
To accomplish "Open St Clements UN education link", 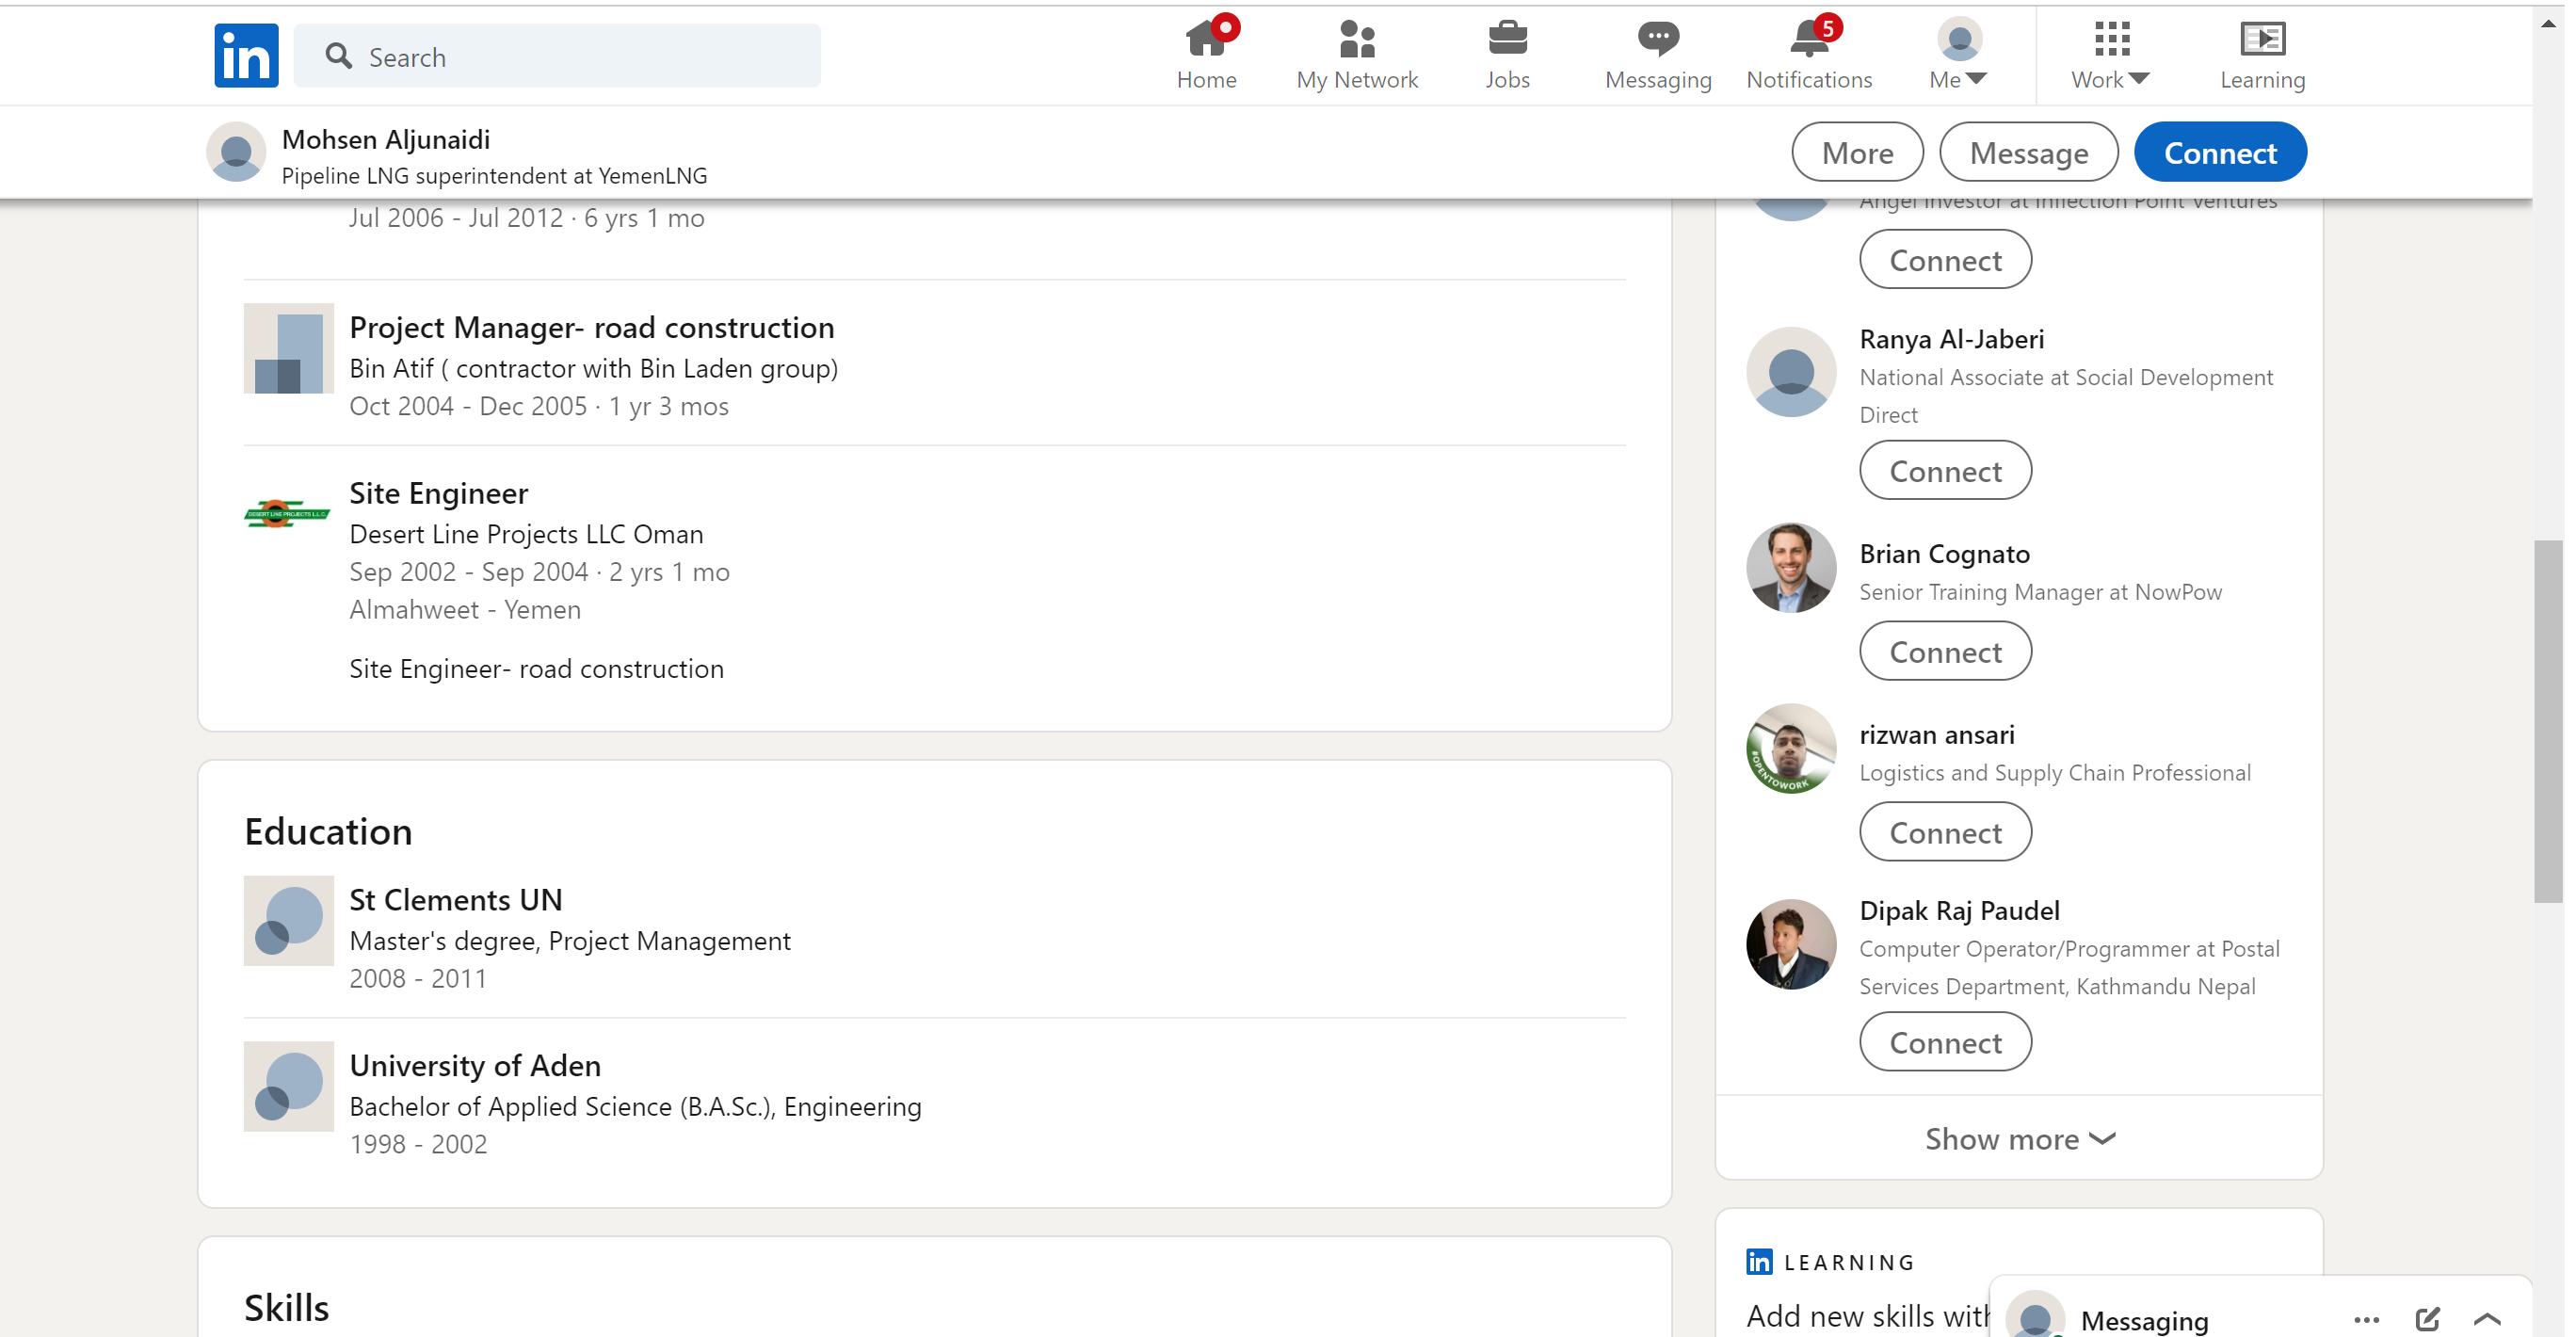I will tap(456, 899).
